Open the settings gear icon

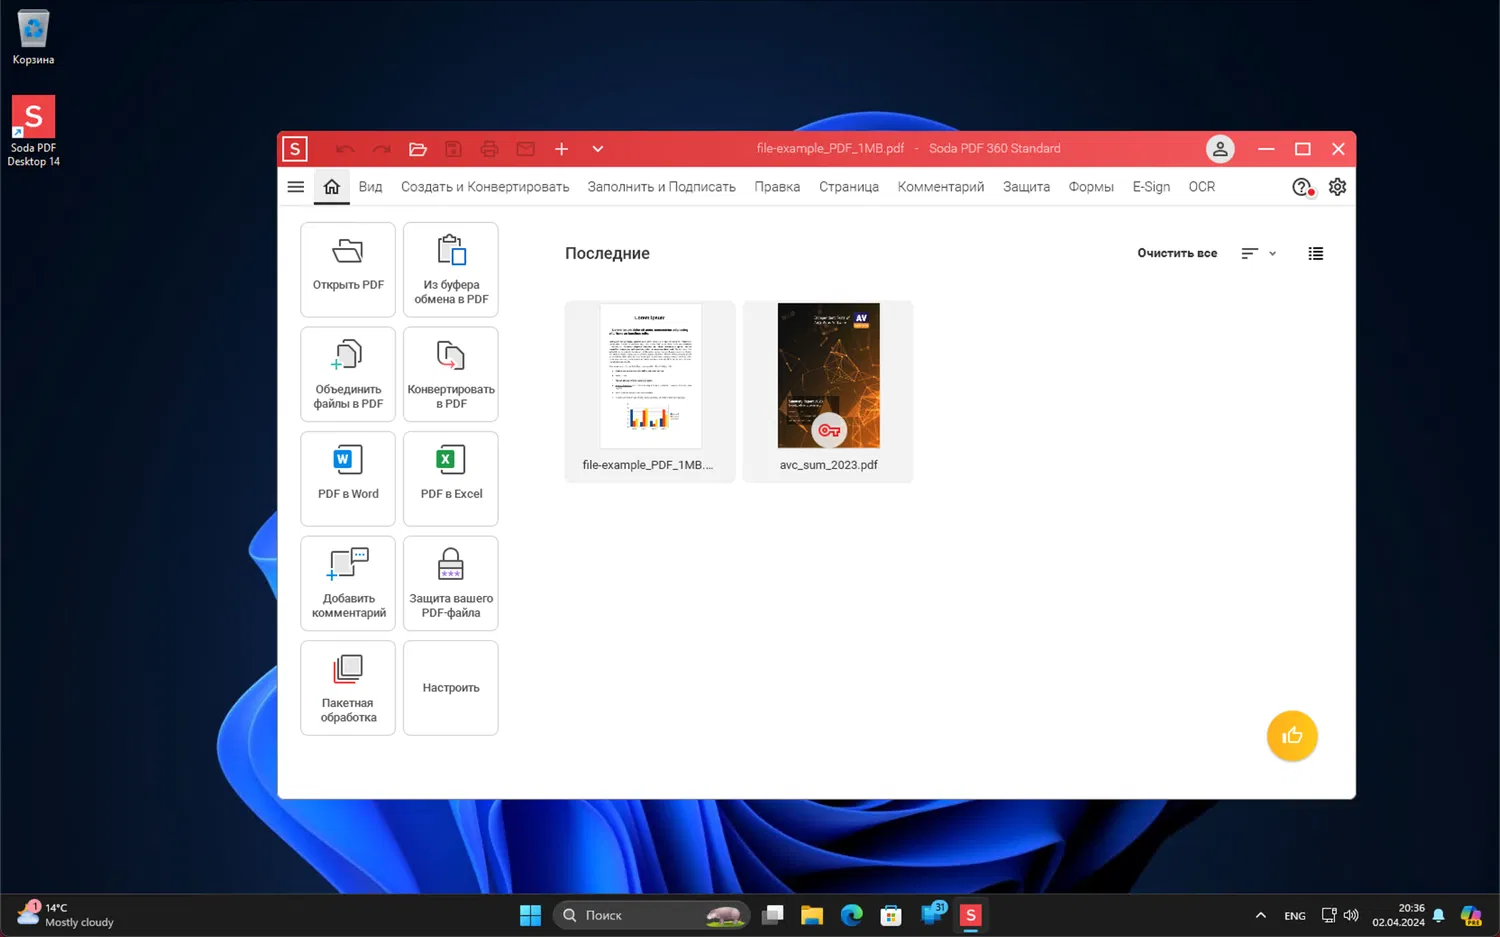pyautogui.click(x=1337, y=187)
